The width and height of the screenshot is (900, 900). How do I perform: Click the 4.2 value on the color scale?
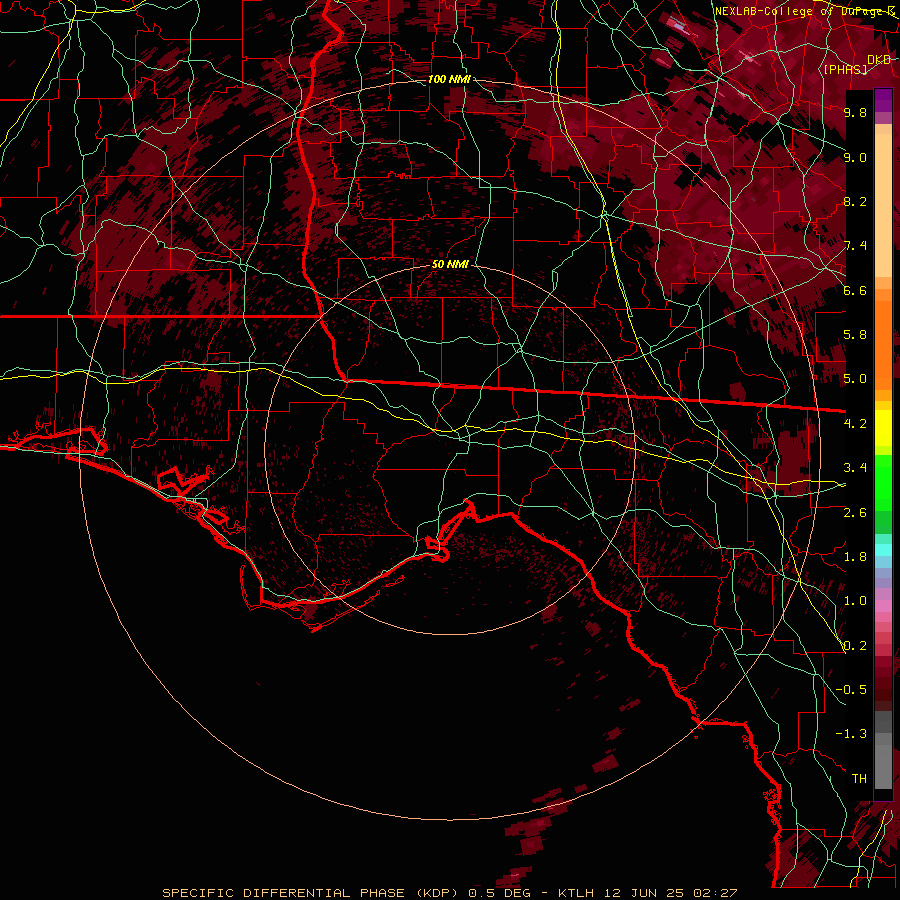point(855,424)
